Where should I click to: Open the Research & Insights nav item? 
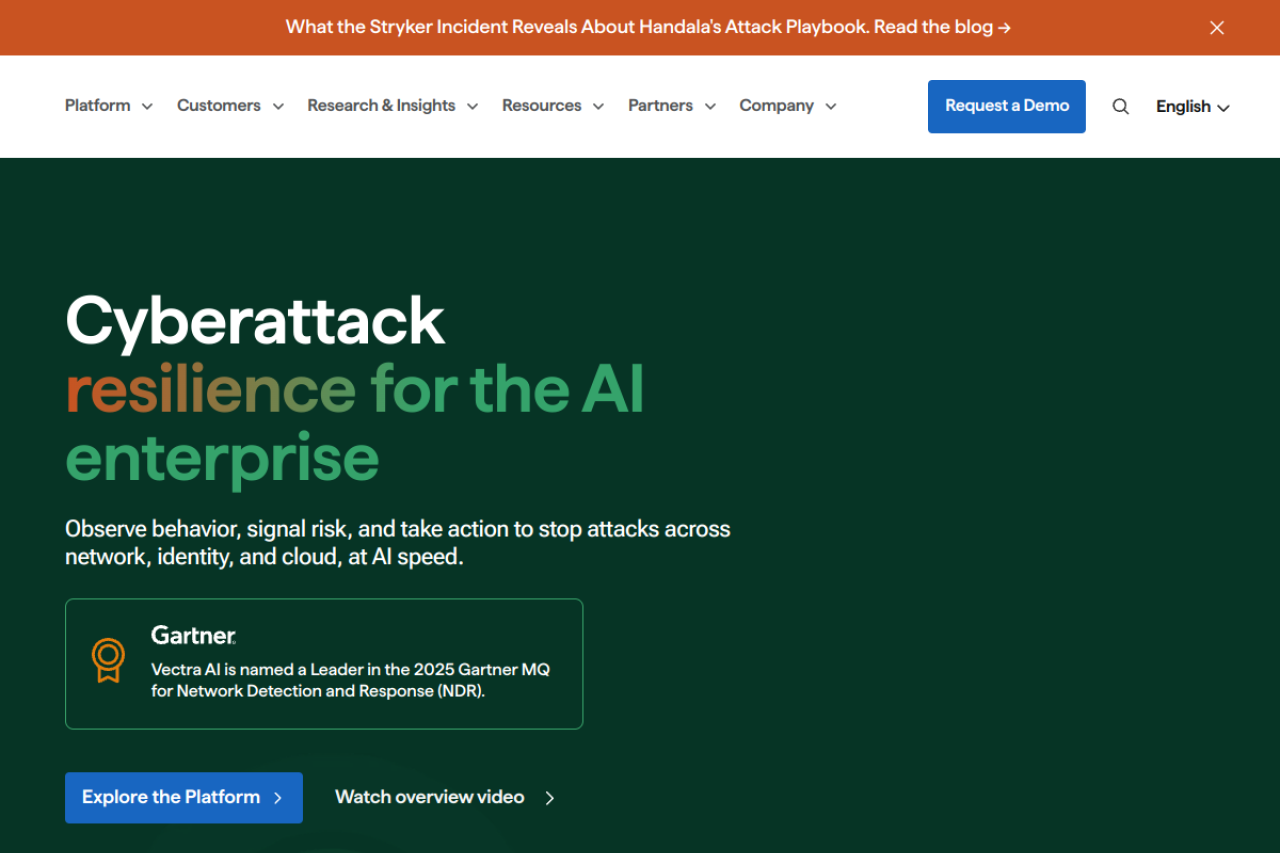coord(381,105)
